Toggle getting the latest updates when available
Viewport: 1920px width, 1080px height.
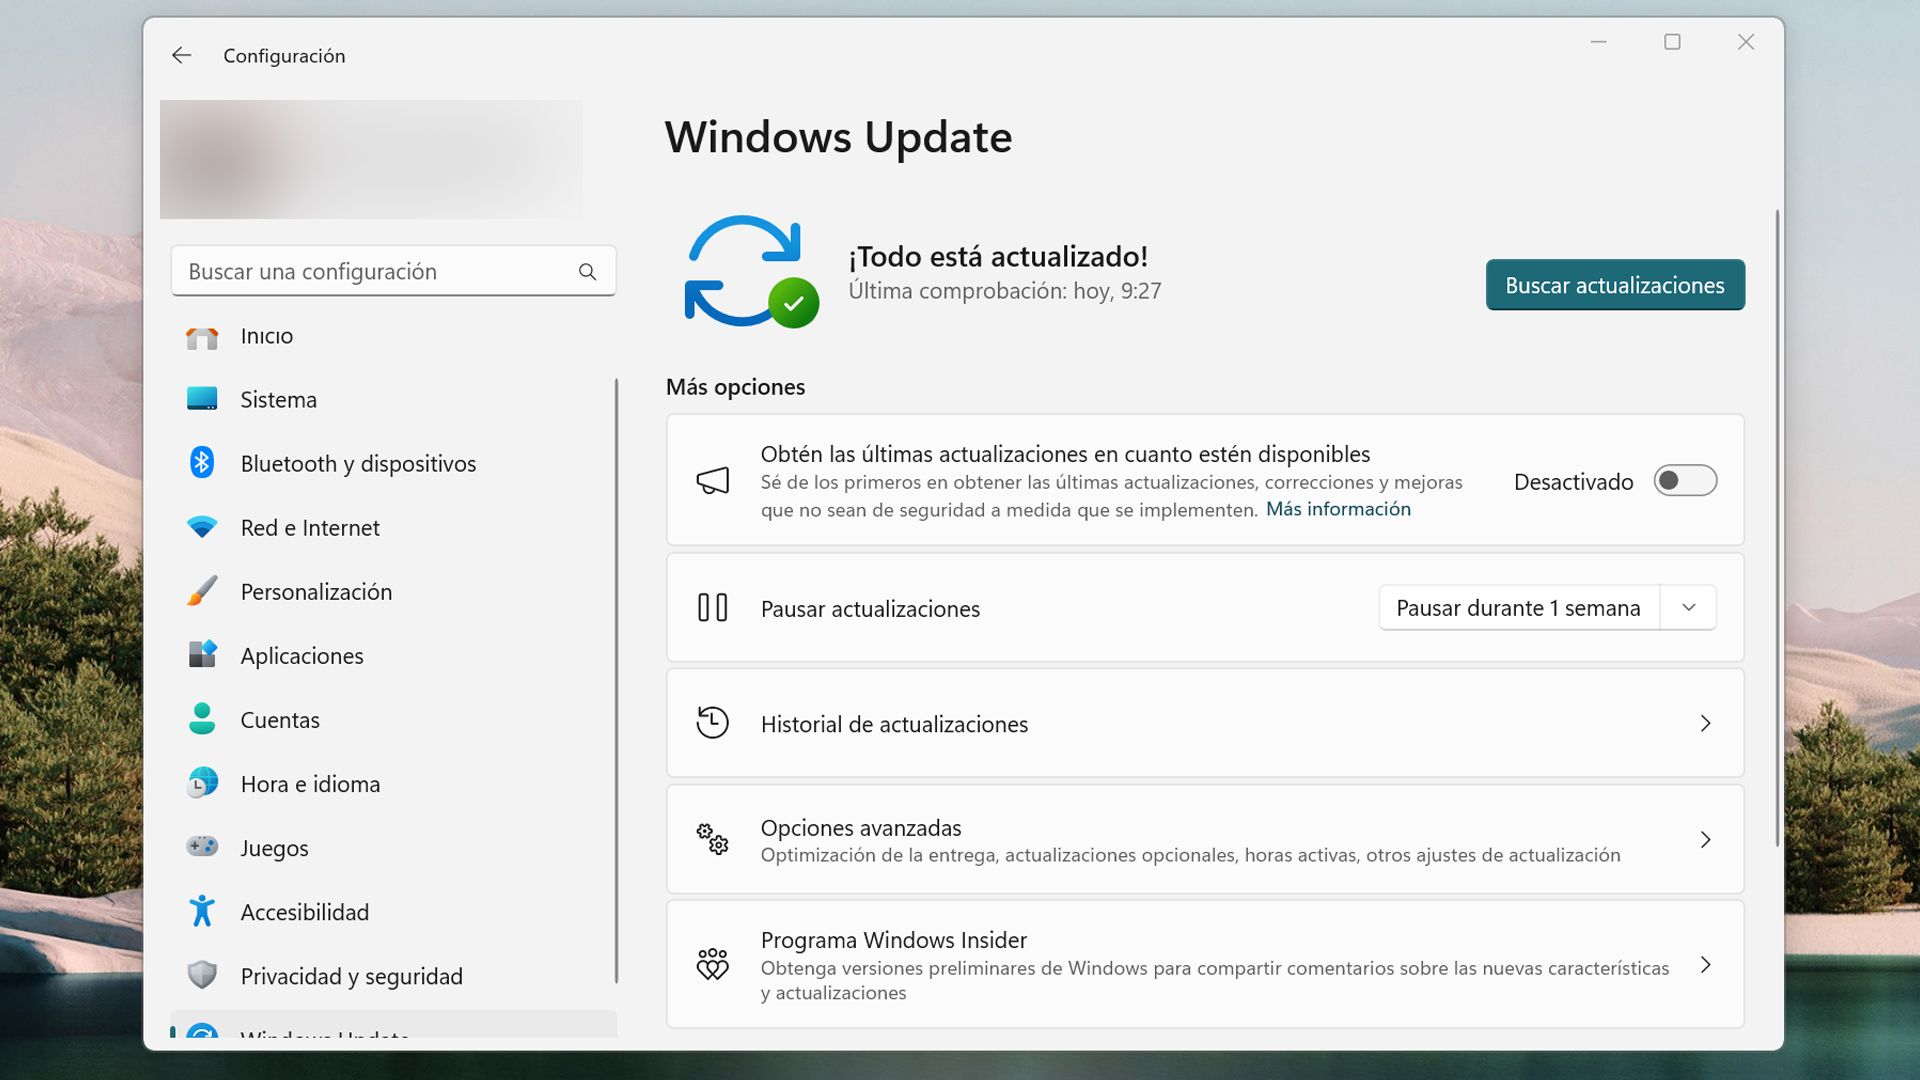(x=1685, y=481)
